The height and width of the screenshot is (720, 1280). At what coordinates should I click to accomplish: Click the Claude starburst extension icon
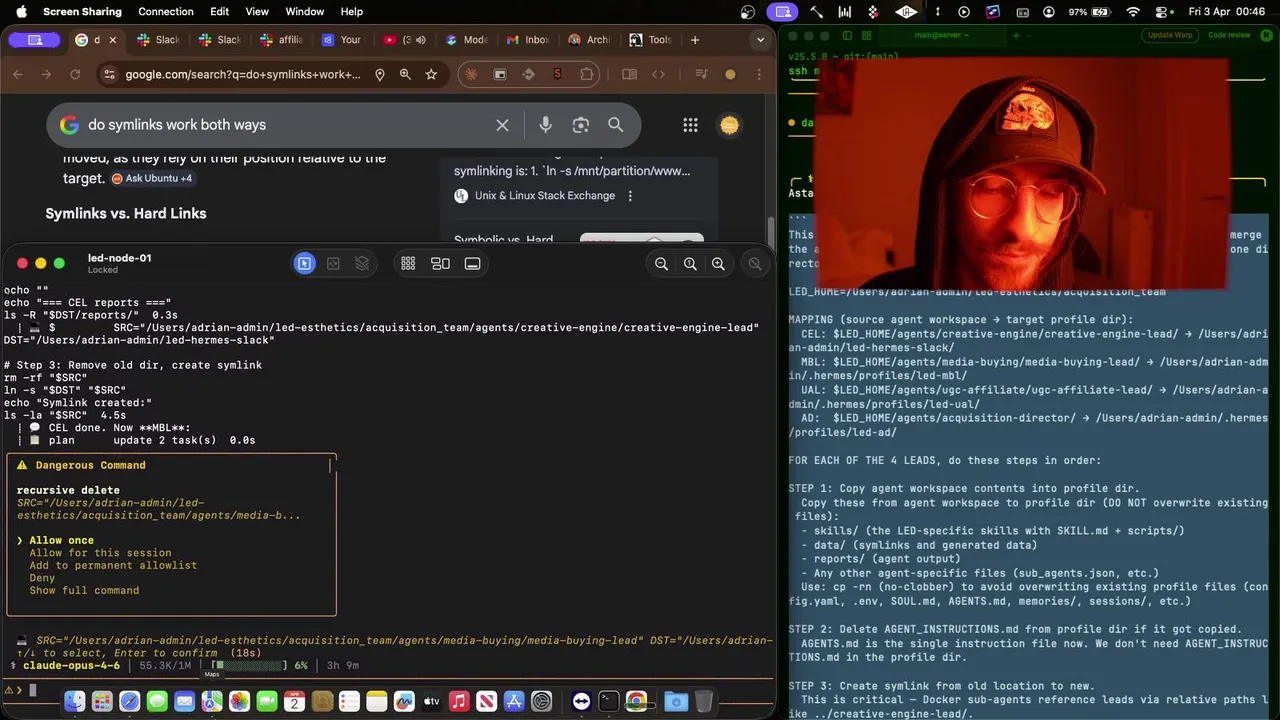472,74
